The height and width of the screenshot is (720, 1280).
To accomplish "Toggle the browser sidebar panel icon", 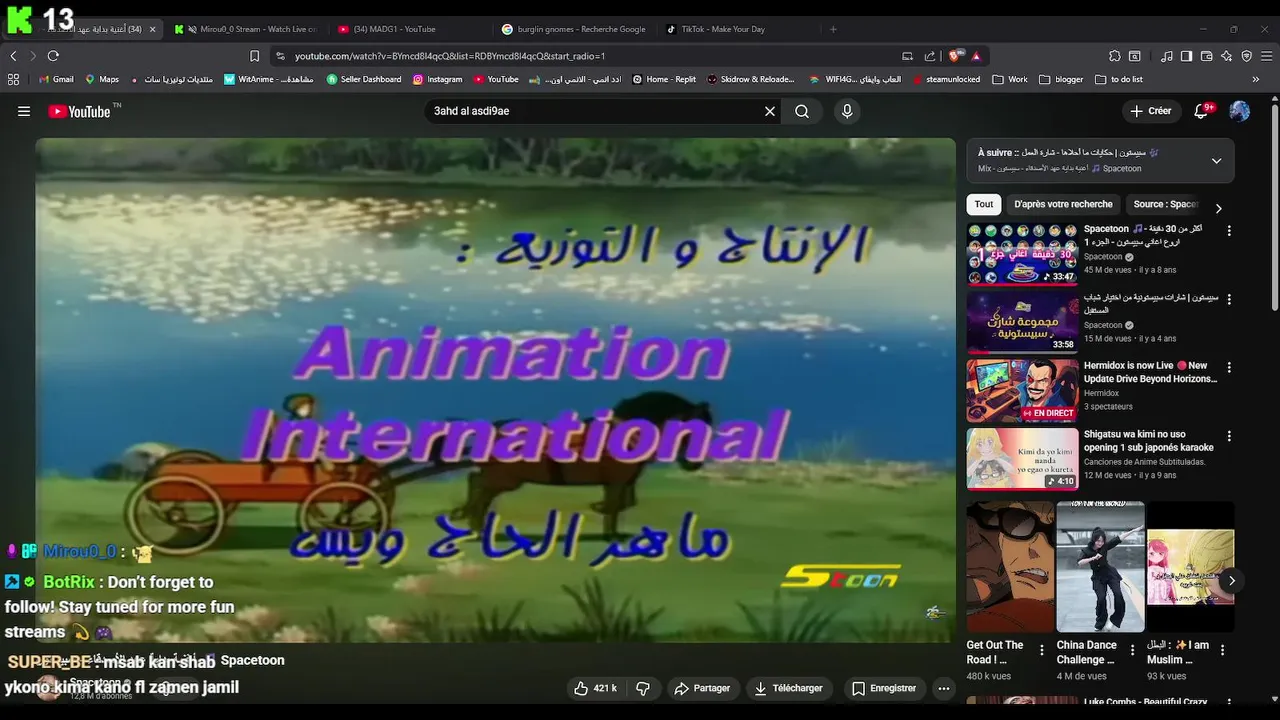I will (1186, 56).
